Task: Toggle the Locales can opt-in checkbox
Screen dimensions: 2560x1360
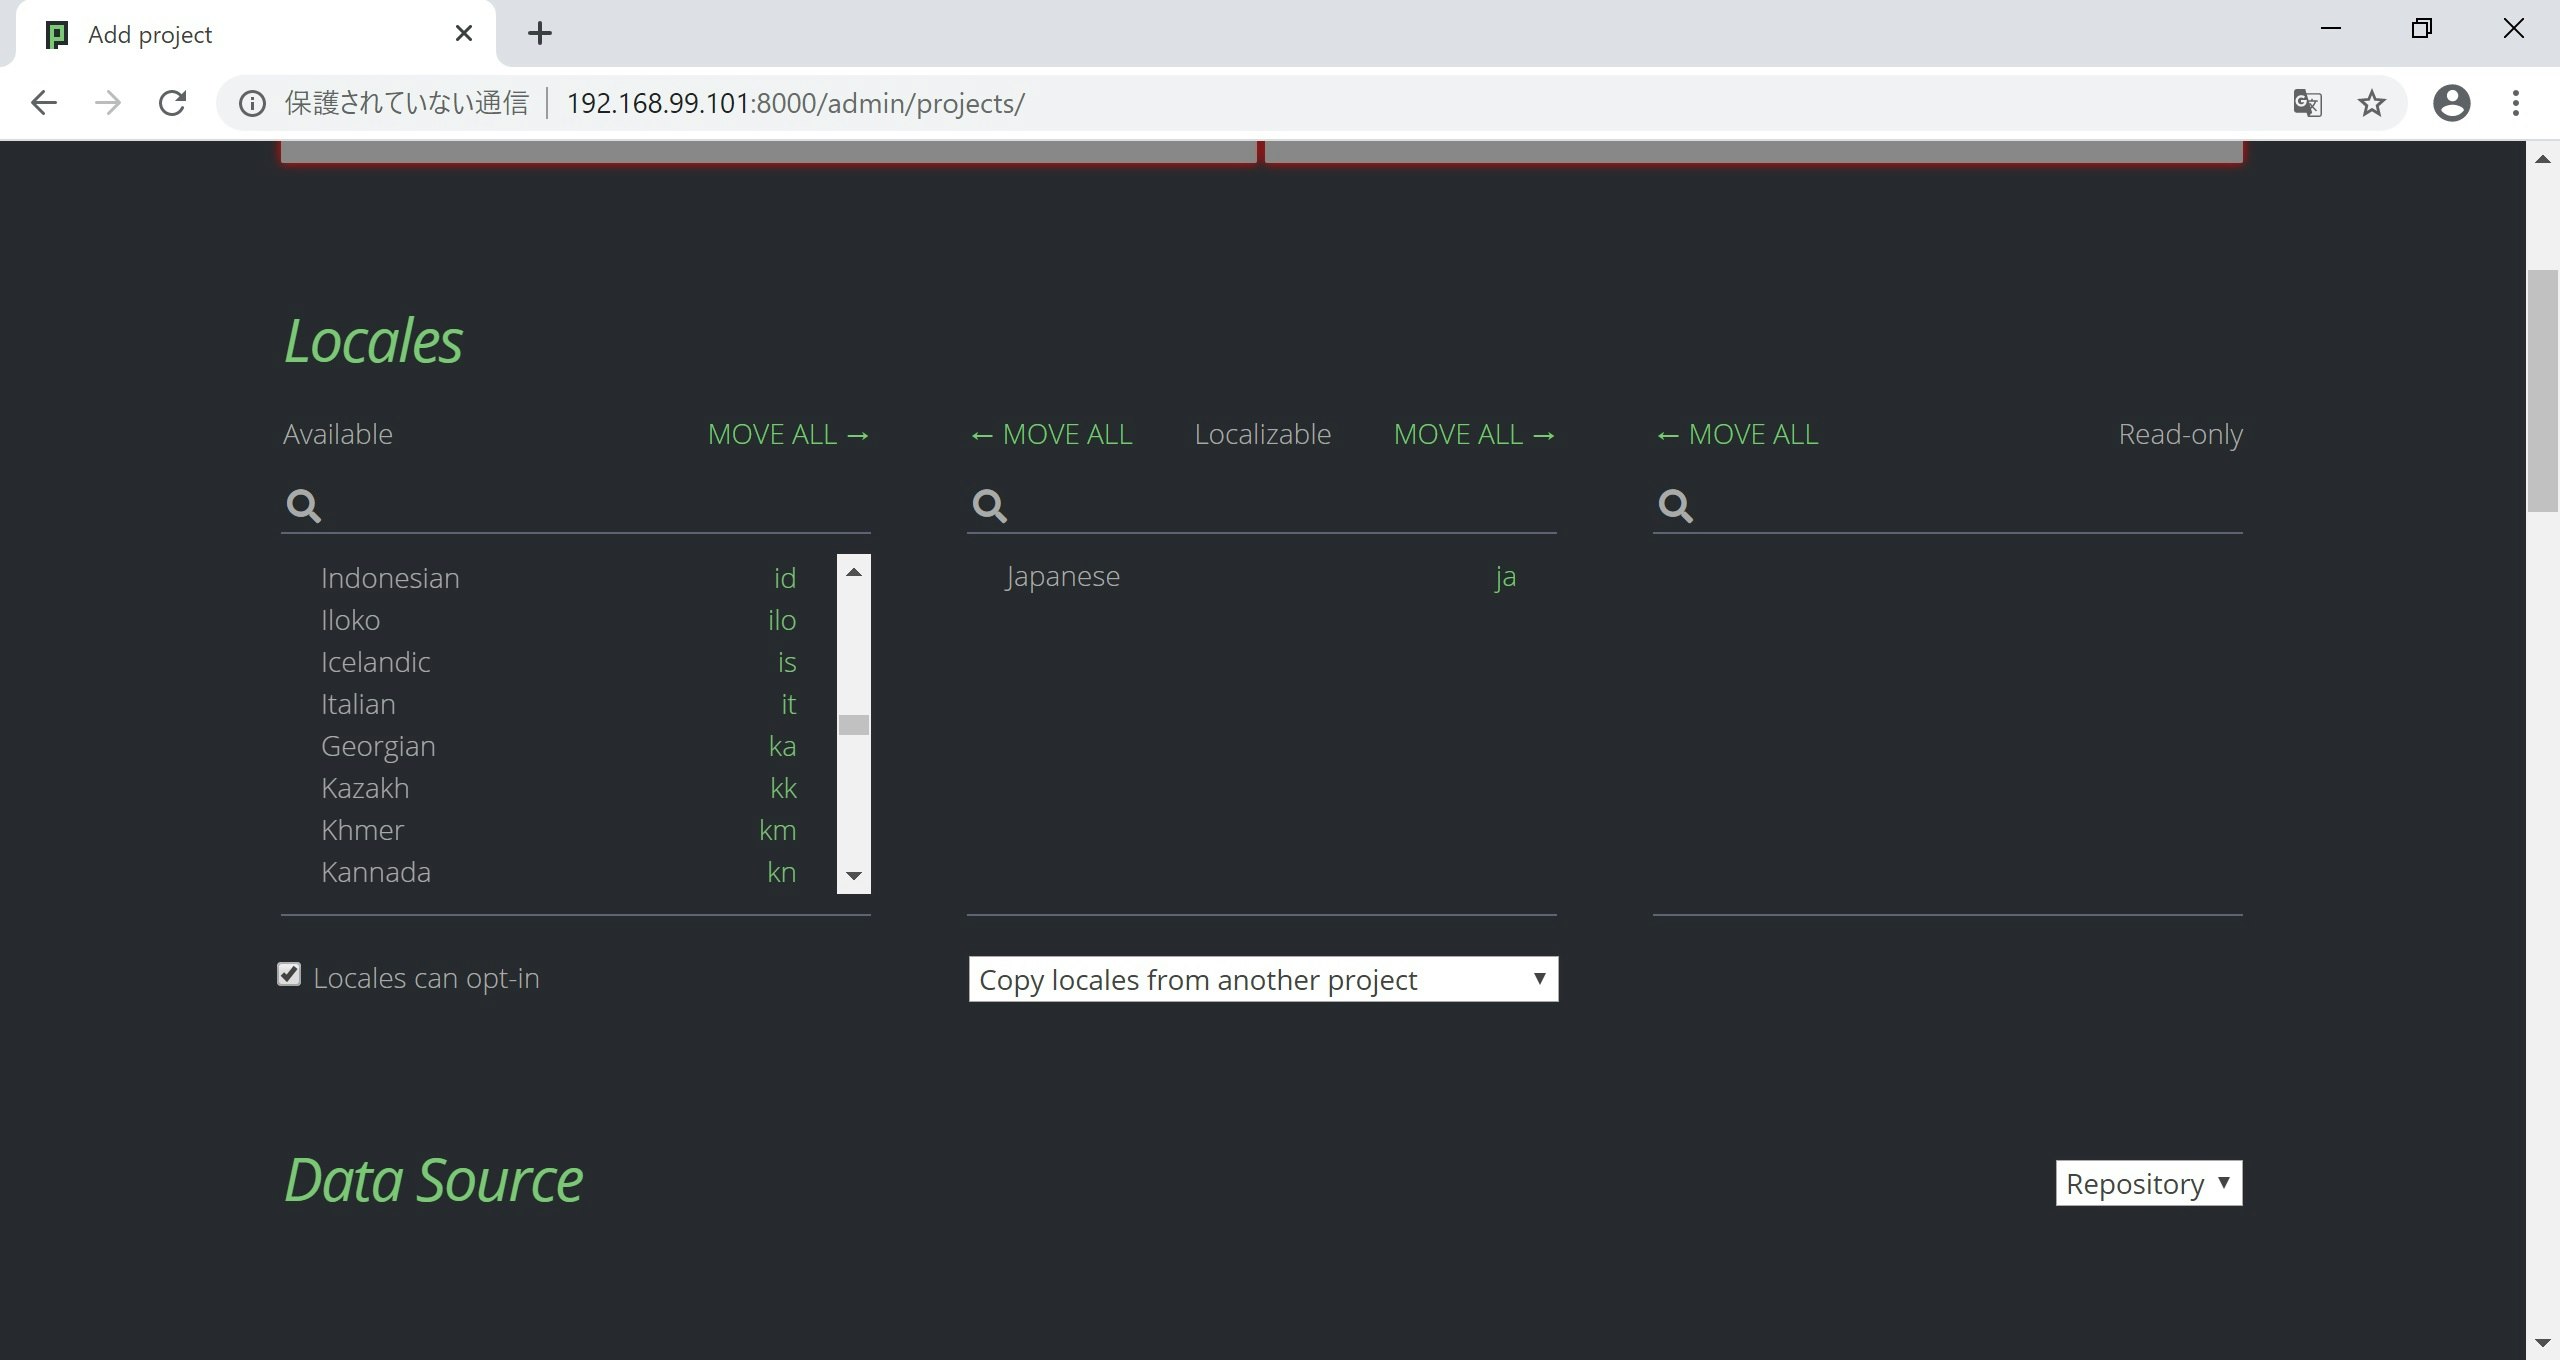Action: [x=289, y=974]
